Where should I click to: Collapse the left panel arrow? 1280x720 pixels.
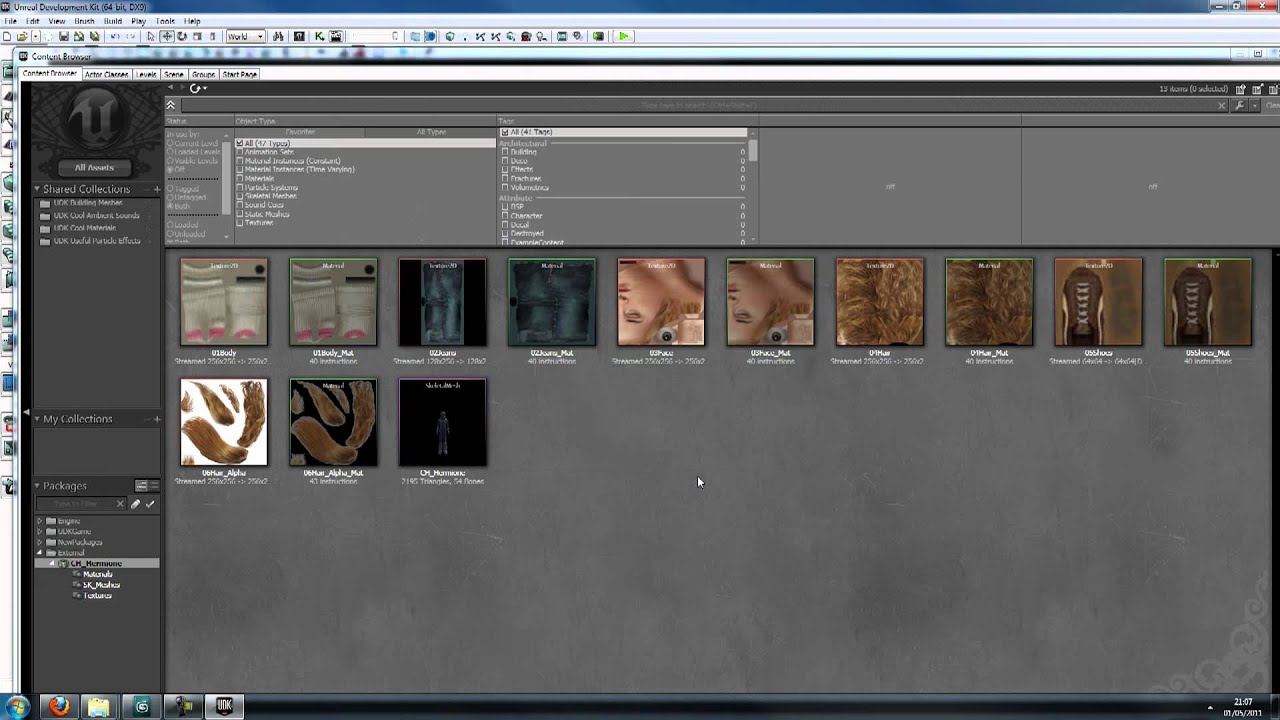tap(27, 412)
